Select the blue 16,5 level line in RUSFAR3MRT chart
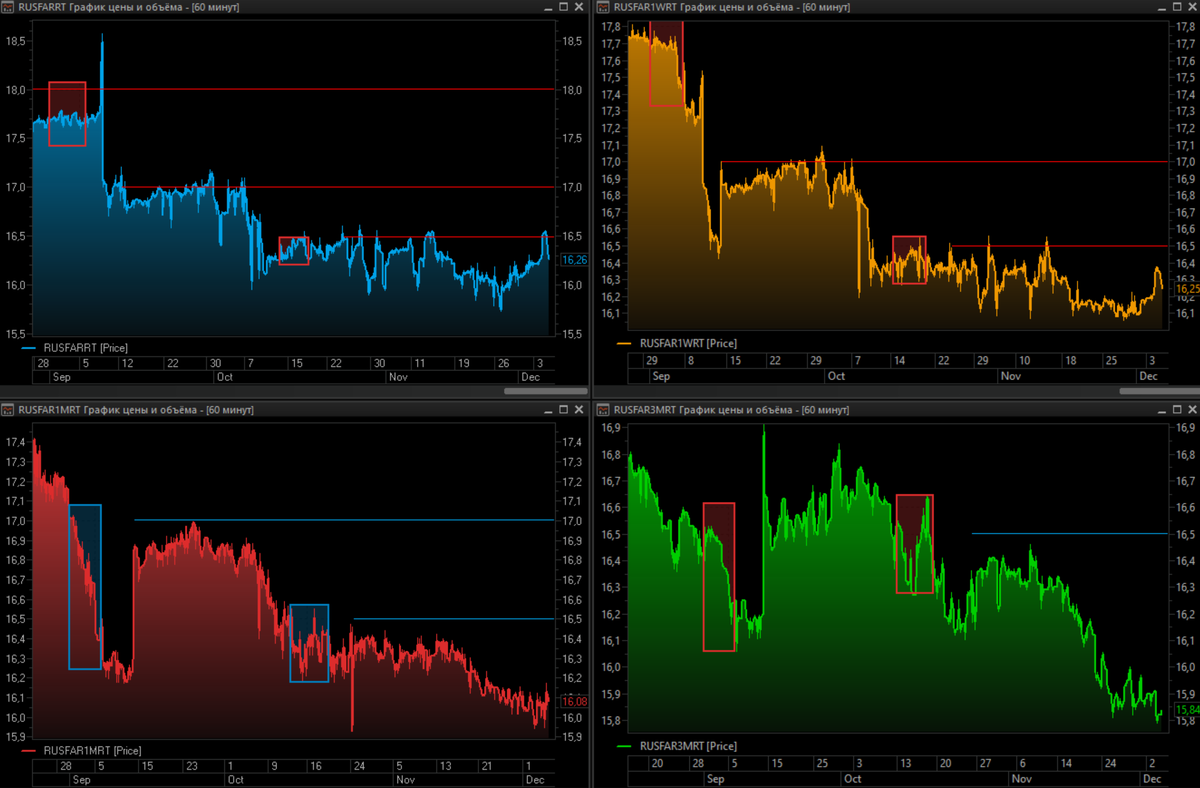The width and height of the screenshot is (1200, 788). tap(1069, 534)
